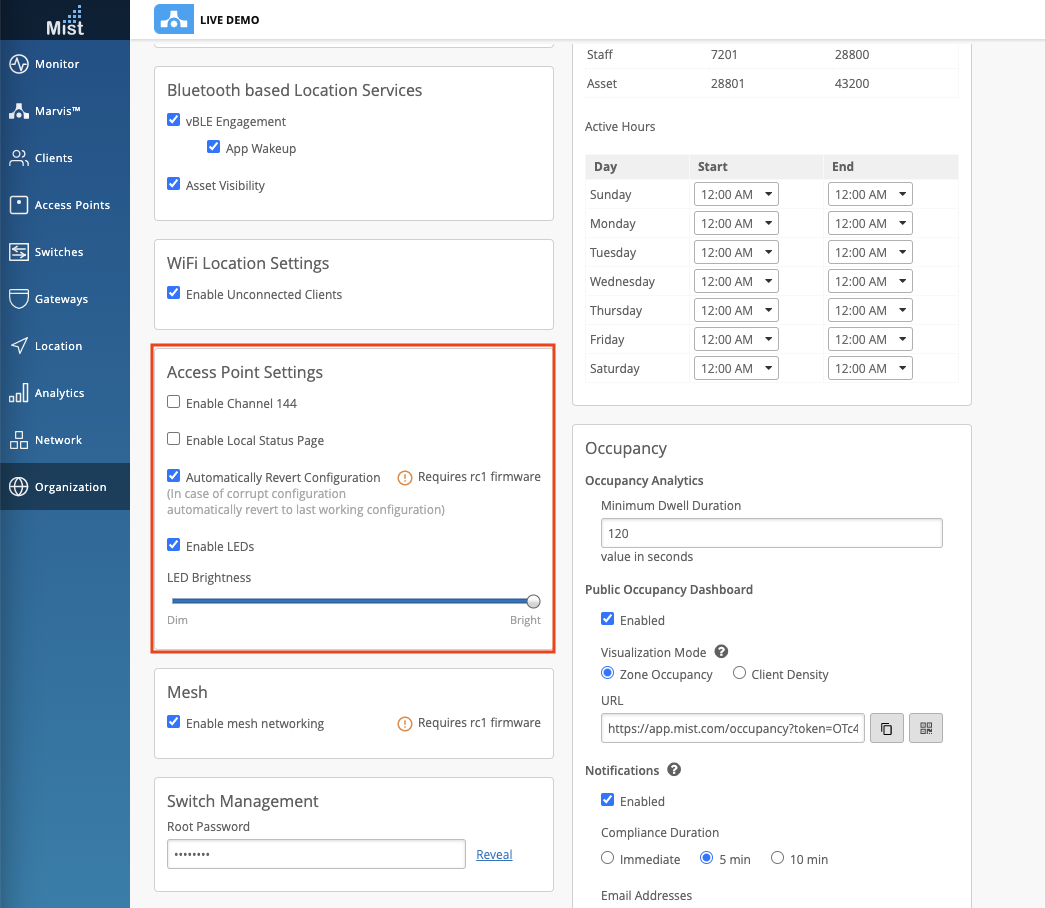Click the QR code icon button
The width and height of the screenshot is (1045, 908).
pos(926,729)
